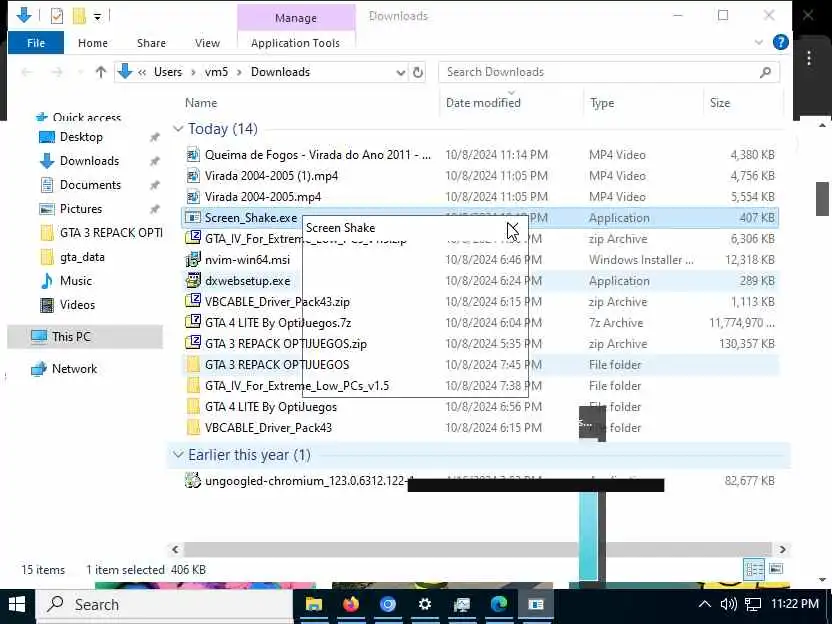Sort by Date modified column header

[483, 103]
